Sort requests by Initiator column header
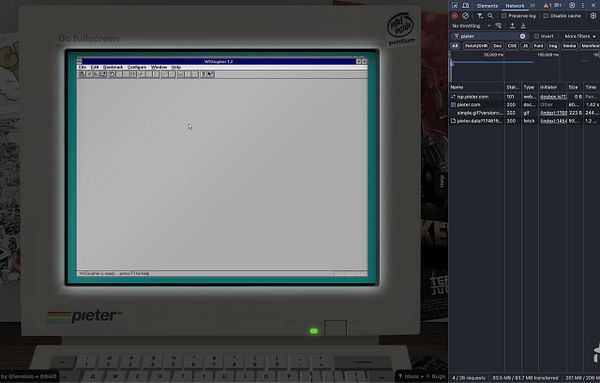Image resolution: width=600 pixels, height=383 pixels. click(x=552, y=87)
